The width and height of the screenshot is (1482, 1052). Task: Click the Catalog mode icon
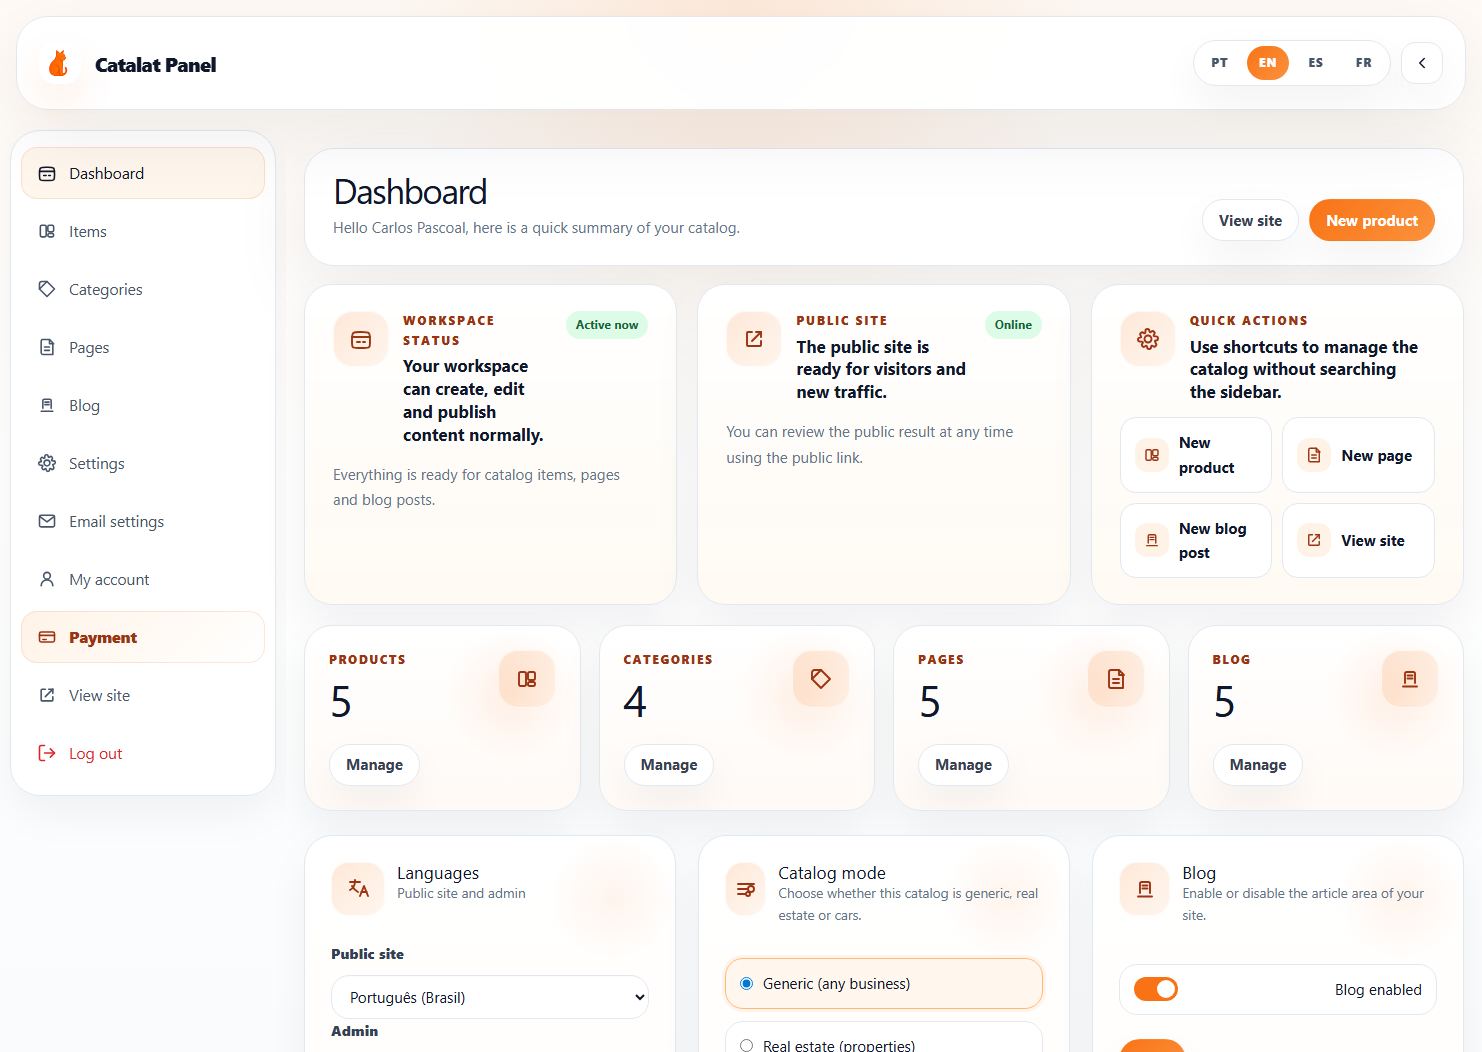[745, 888]
